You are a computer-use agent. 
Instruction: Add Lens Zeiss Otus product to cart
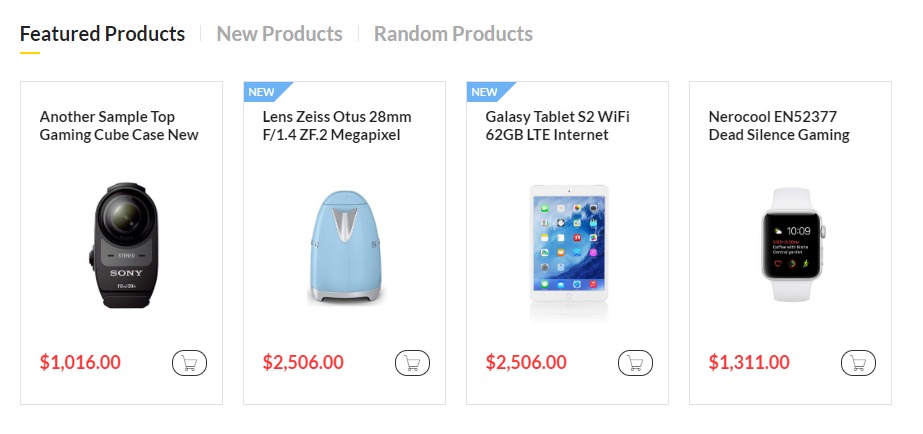pyautogui.click(x=412, y=363)
